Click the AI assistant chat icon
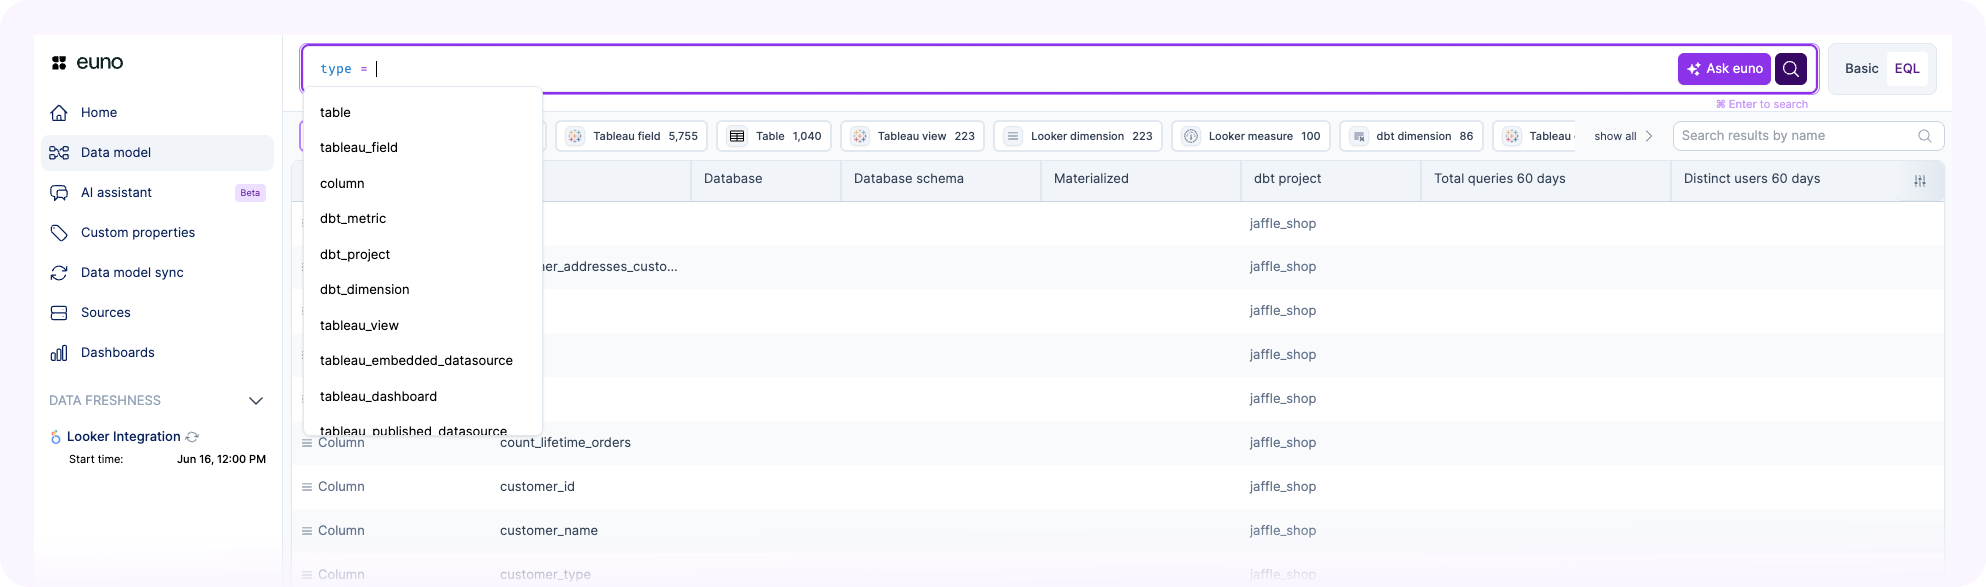 tap(59, 193)
